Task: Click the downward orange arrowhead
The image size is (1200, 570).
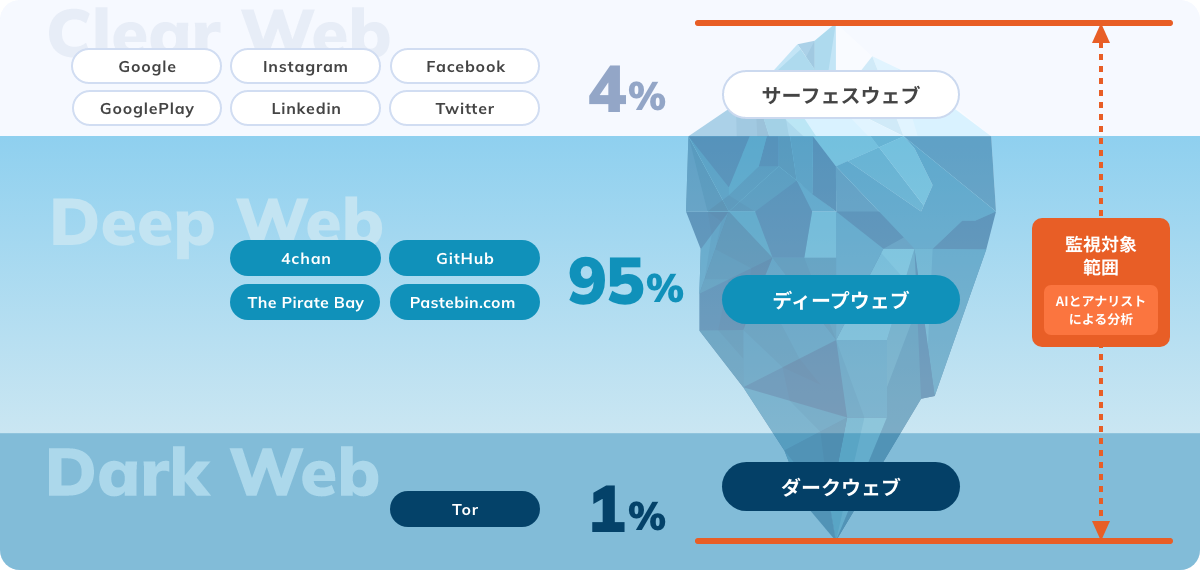Action: pyautogui.click(x=1101, y=529)
